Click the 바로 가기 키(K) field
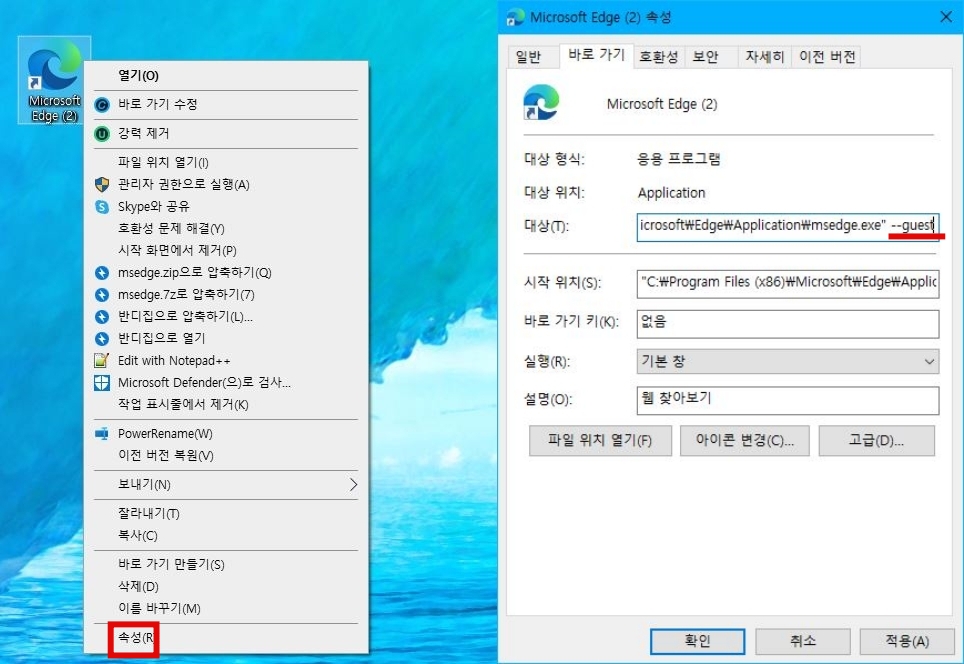This screenshot has width=964, height=664. (788, 323)
